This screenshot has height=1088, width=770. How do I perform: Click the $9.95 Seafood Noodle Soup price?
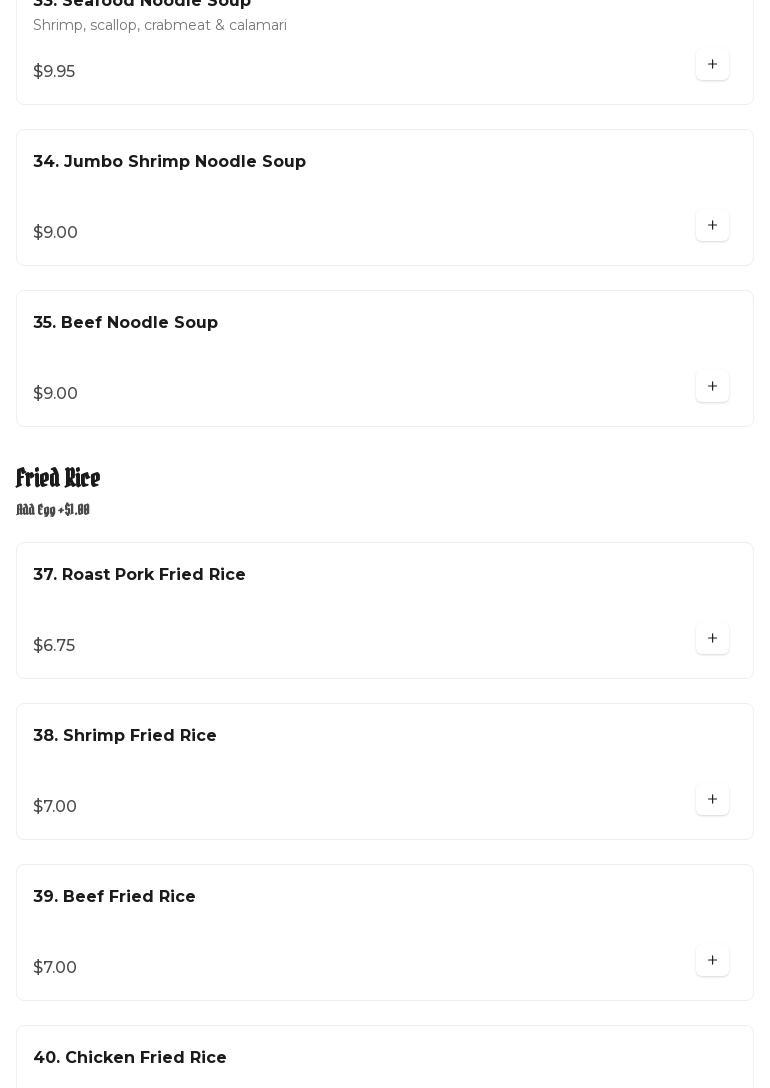point(54,72)
